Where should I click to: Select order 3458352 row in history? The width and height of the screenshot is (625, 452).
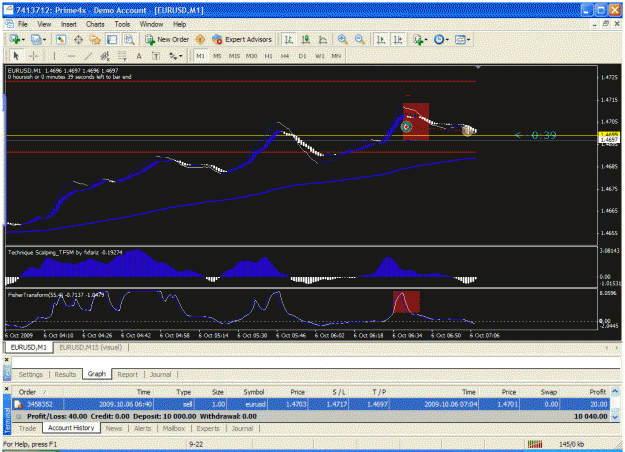pyautogui.click(x=311, y=404)
